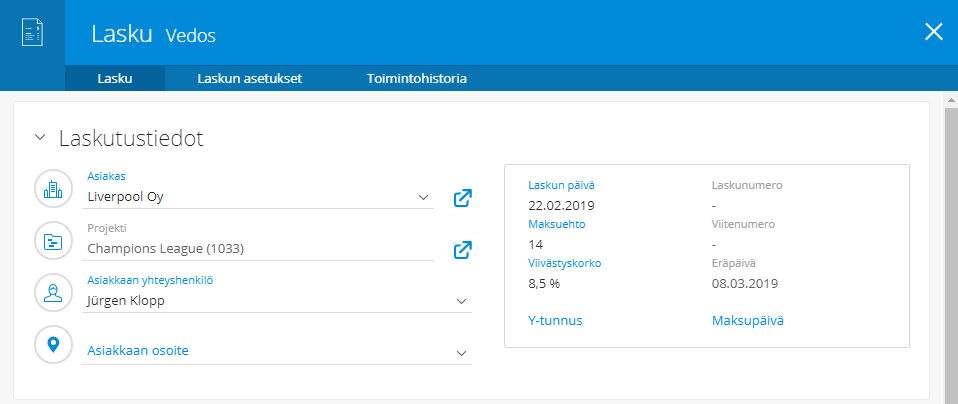The image size is (958, 404).
Task: Select the Lasku tab
Action: (x=115, y=78)
